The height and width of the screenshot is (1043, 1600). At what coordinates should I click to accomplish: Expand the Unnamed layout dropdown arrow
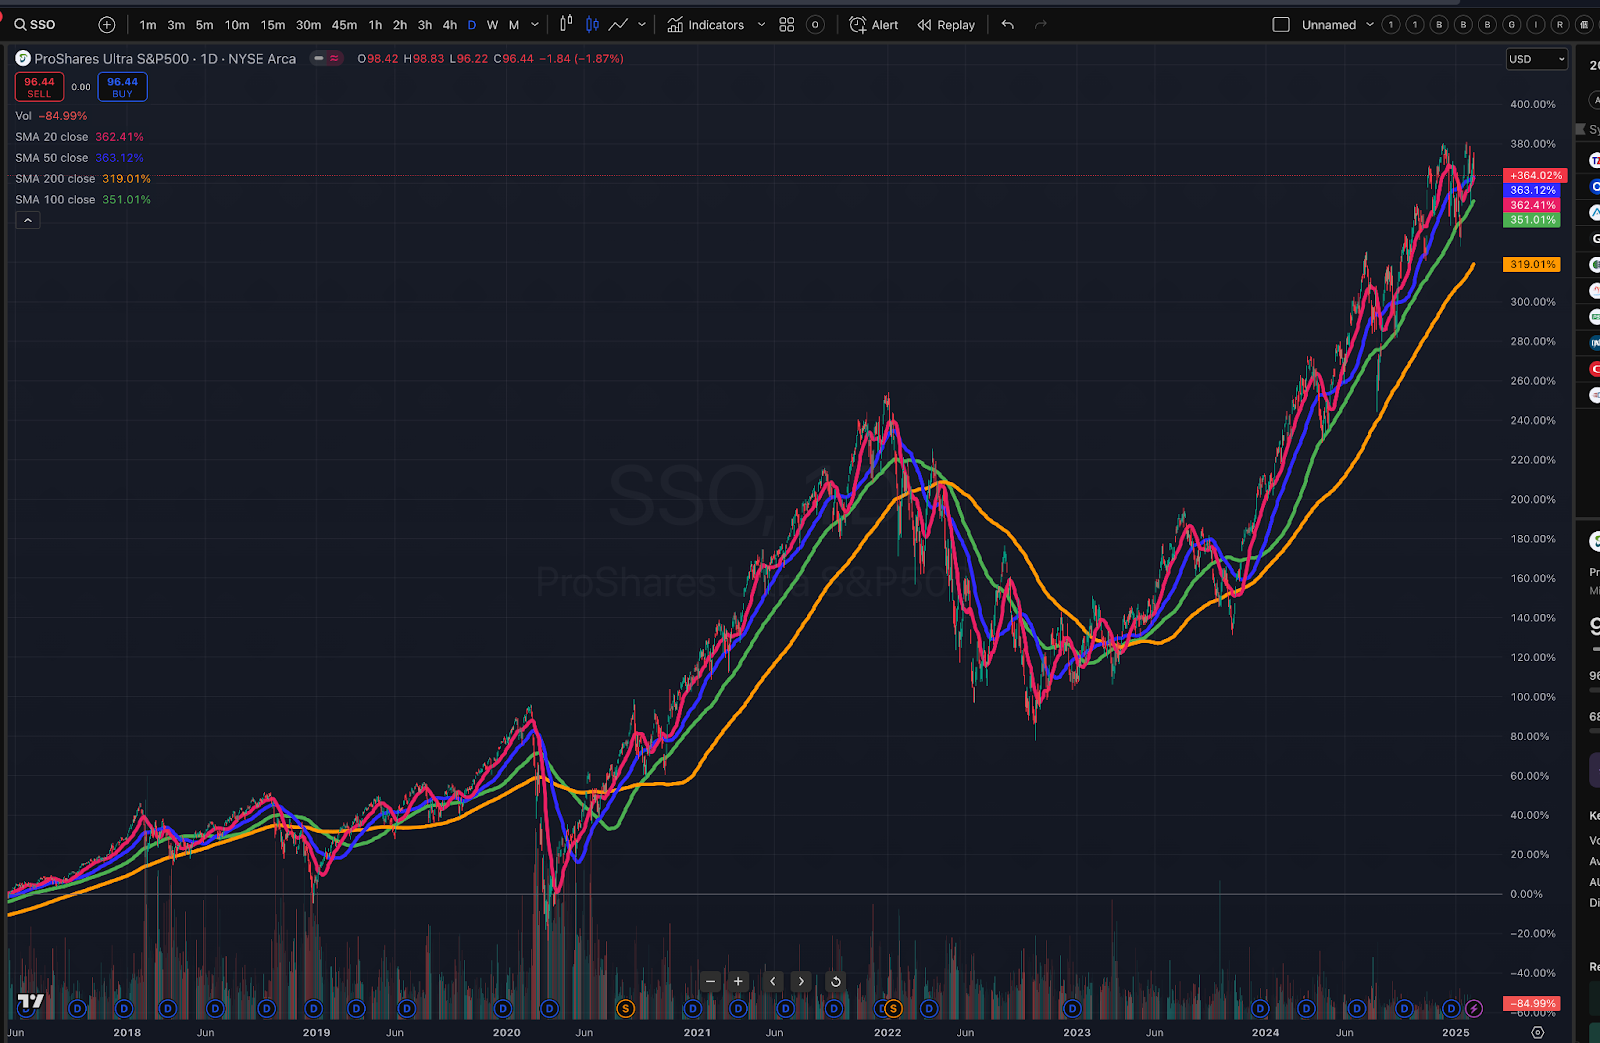pos(1370,25)
